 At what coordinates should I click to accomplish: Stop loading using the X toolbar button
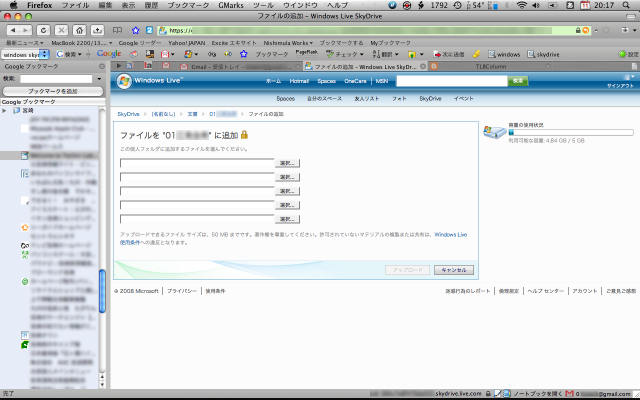click(x=61, y=30)
